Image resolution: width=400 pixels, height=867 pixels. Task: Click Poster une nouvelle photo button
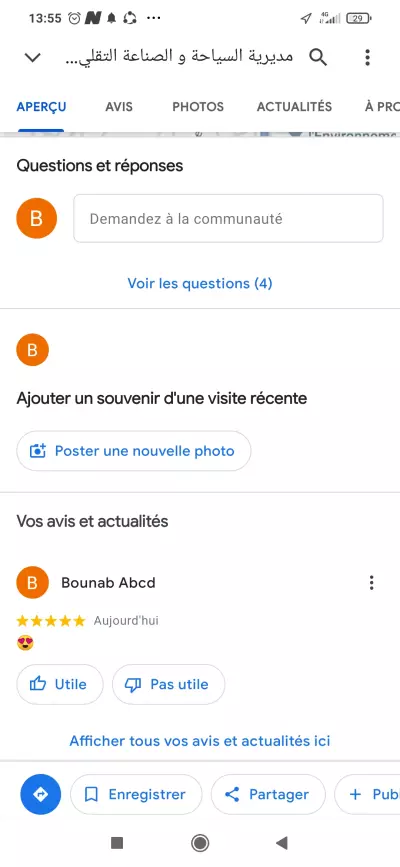134,451
